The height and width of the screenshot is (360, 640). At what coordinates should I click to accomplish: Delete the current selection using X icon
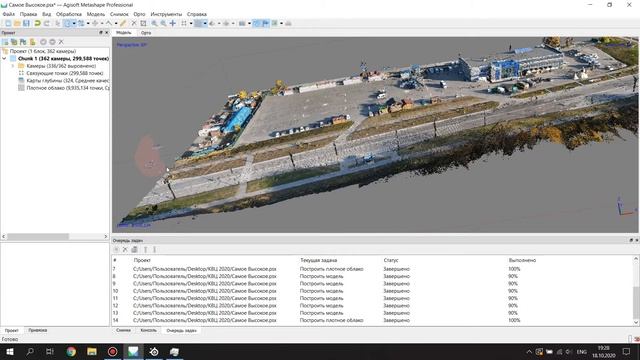click(134, 24)
